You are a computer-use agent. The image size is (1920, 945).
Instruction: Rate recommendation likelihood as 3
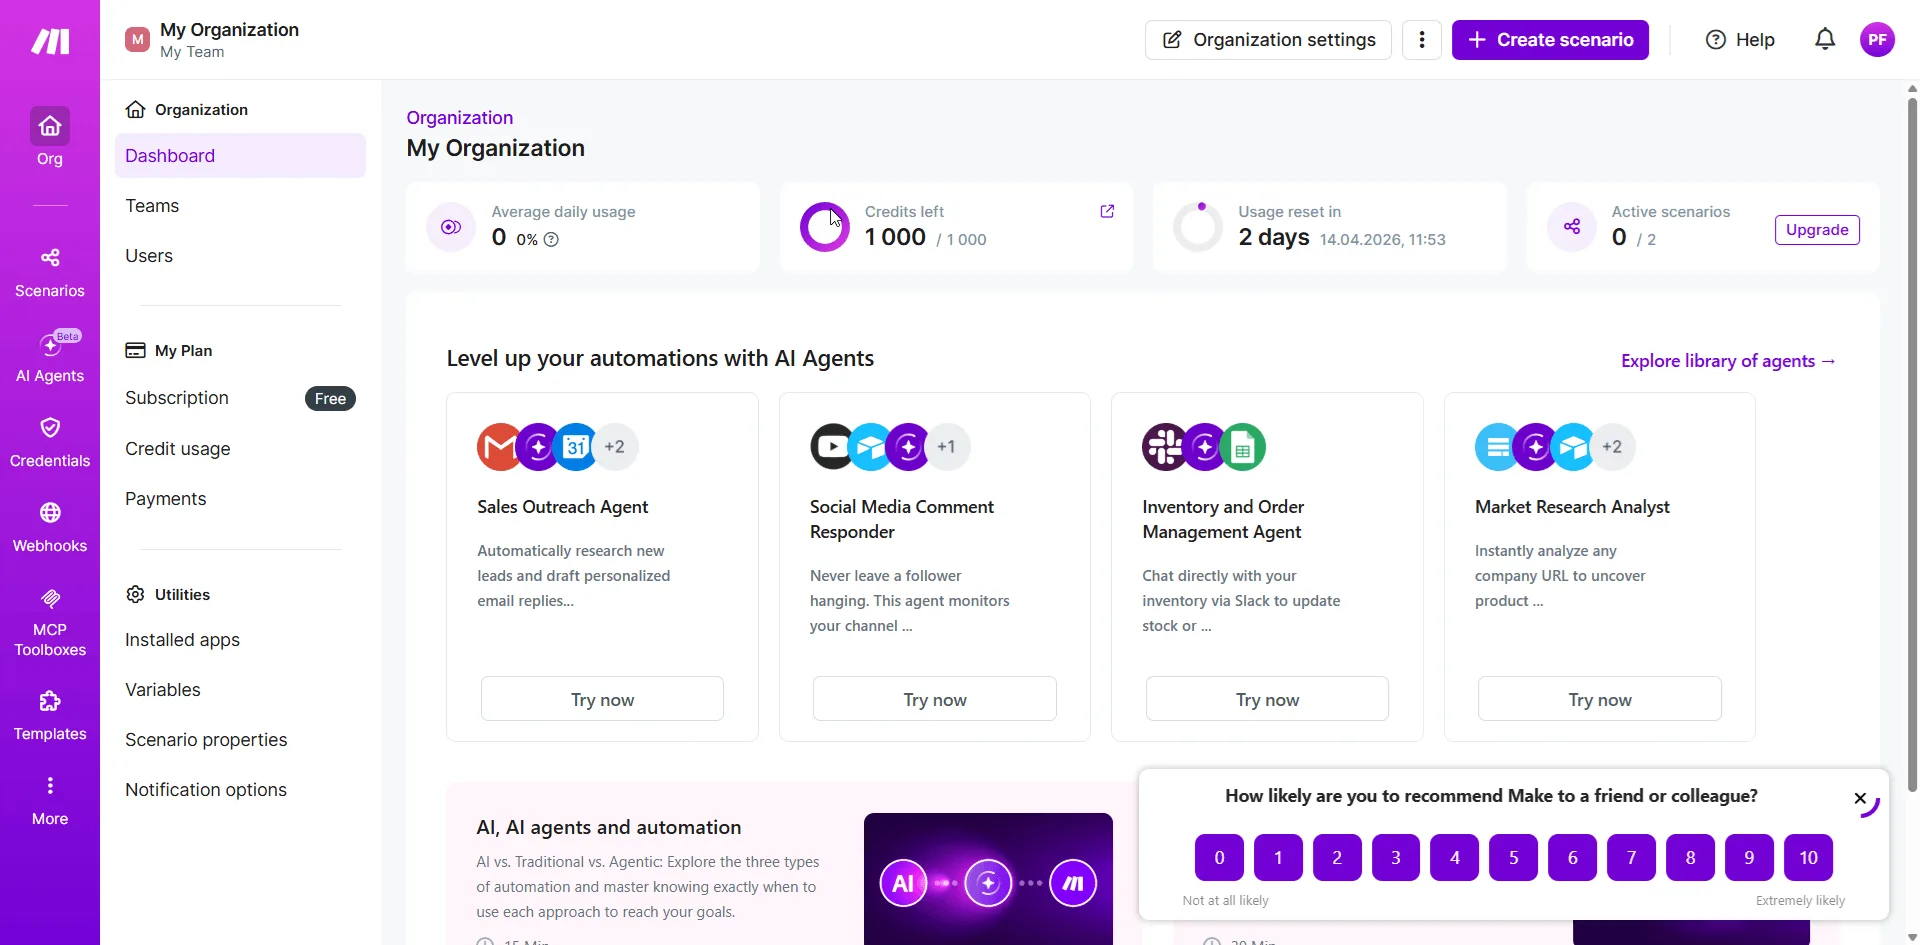pyautogui.click(x=1396, y=858)
